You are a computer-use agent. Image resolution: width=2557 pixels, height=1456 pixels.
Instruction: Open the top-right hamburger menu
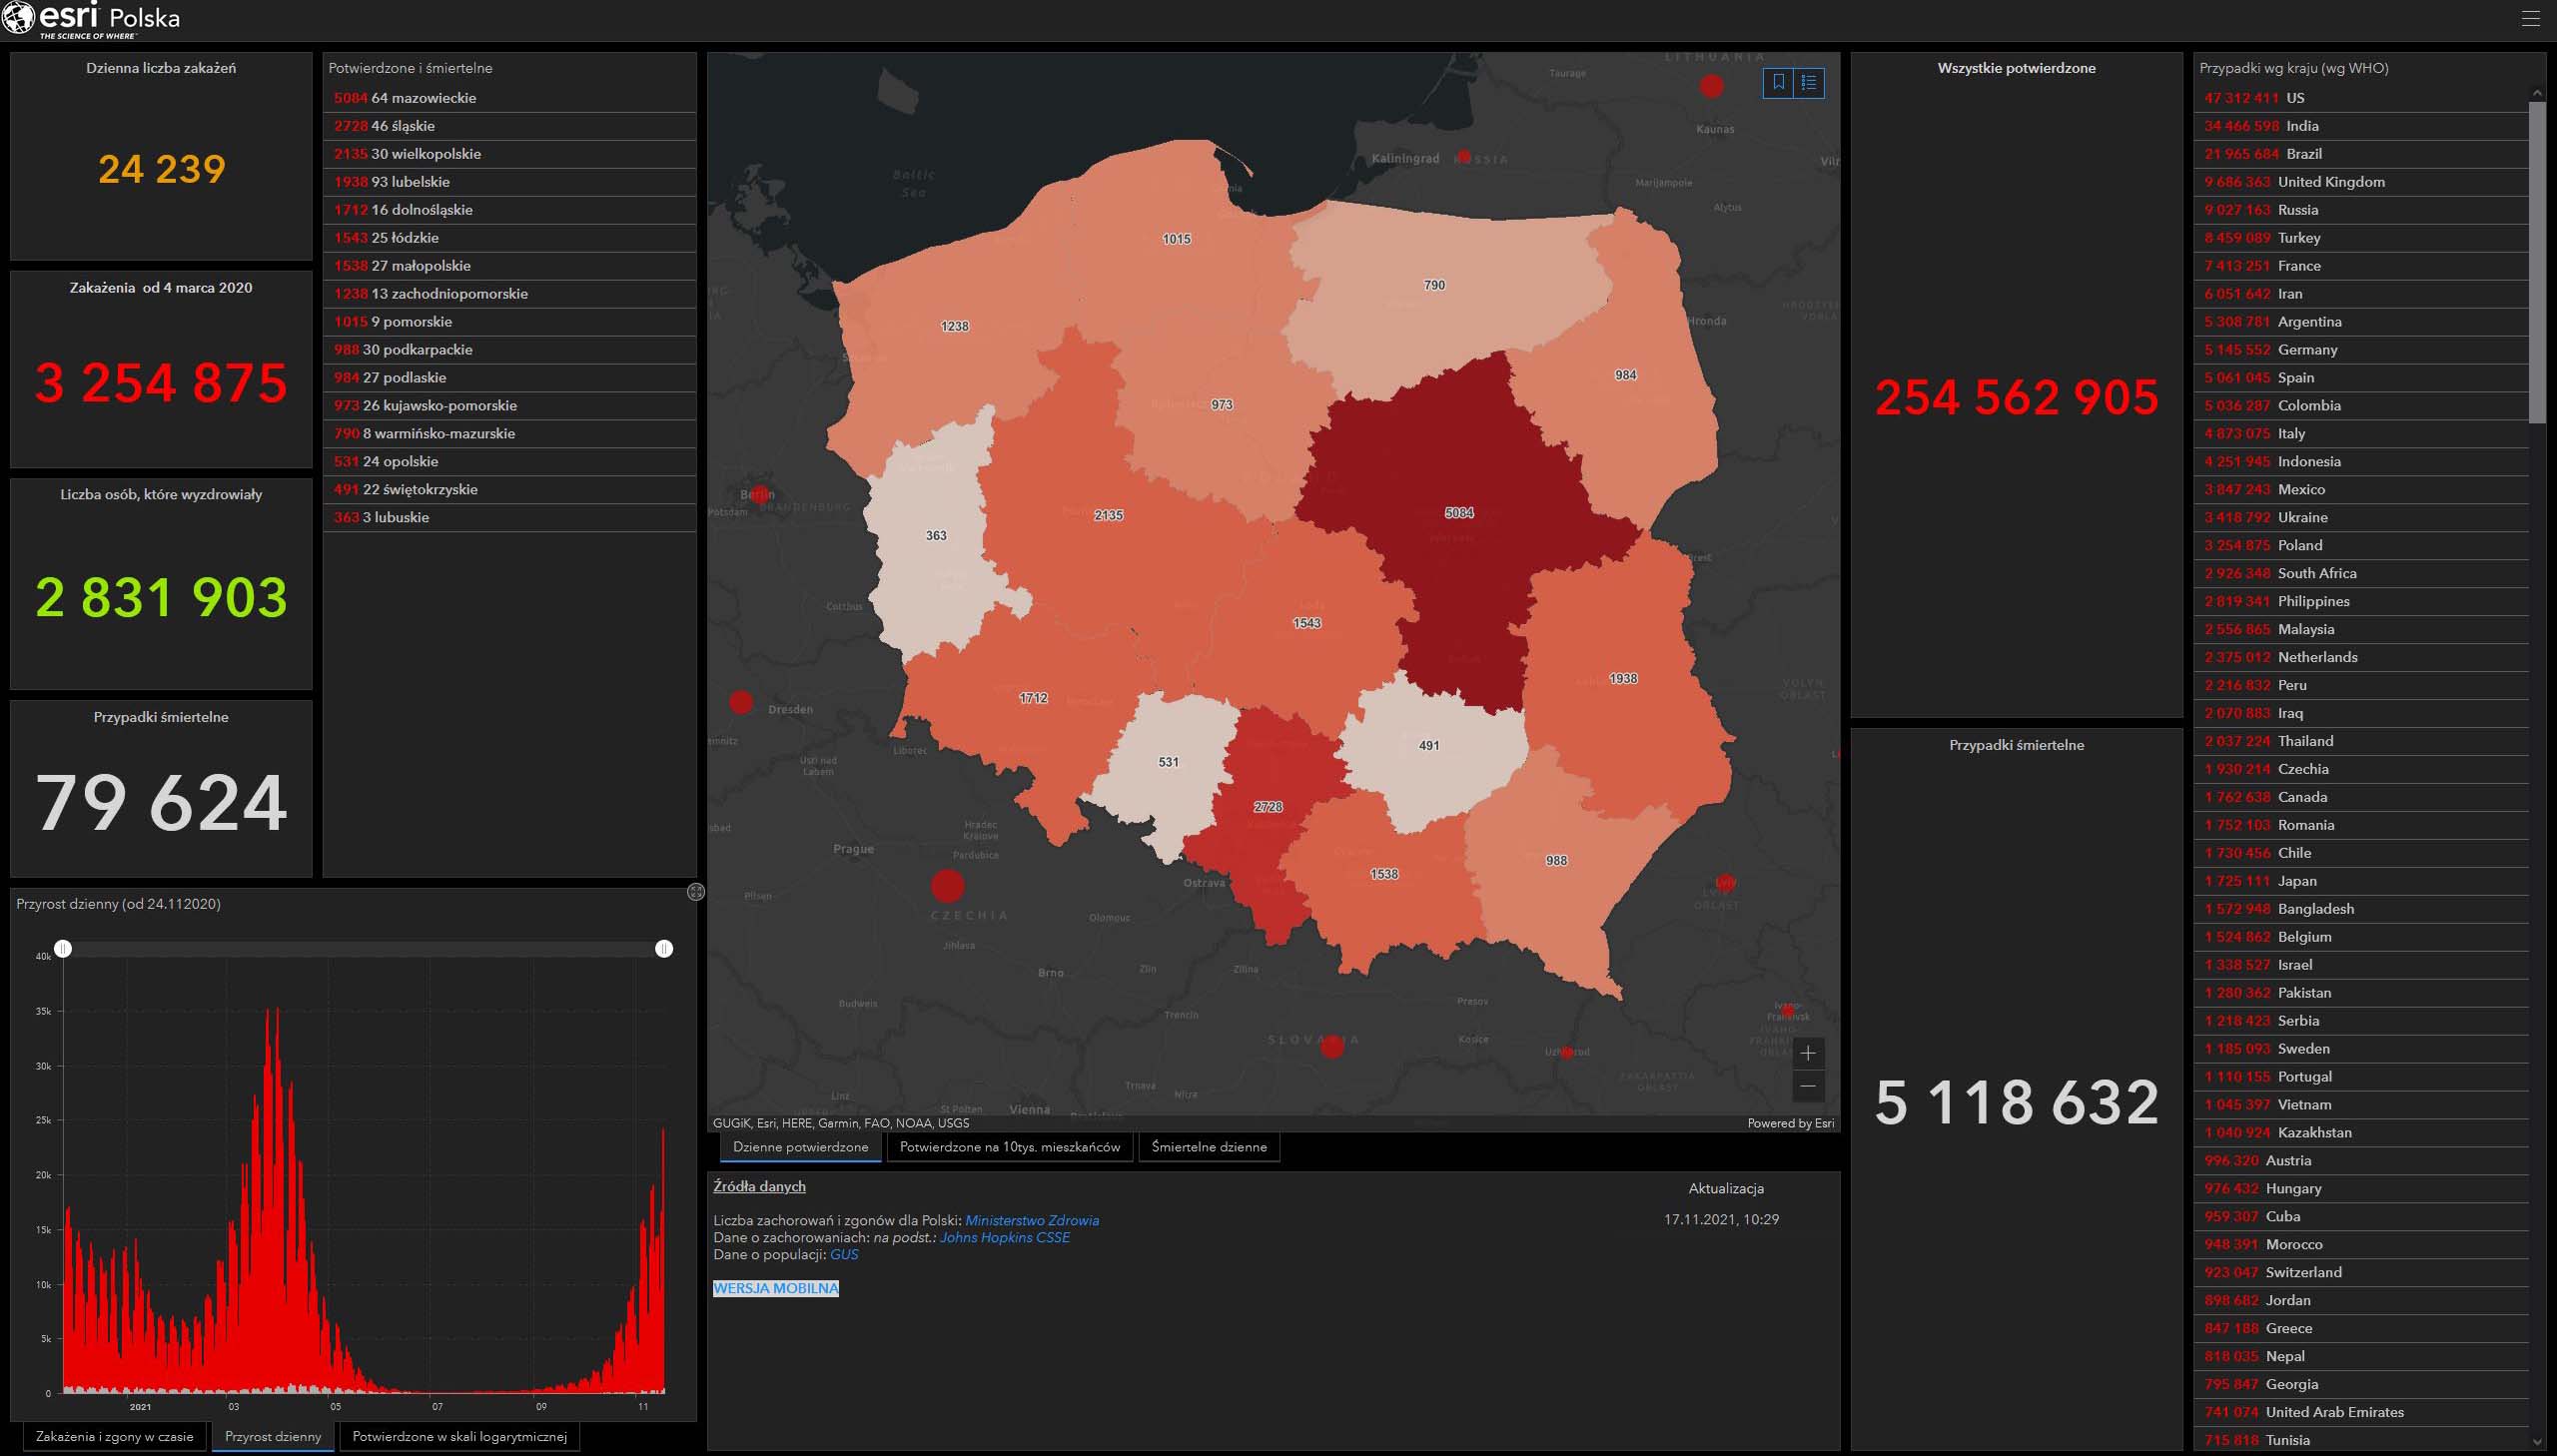click(x=2530, y=19)
